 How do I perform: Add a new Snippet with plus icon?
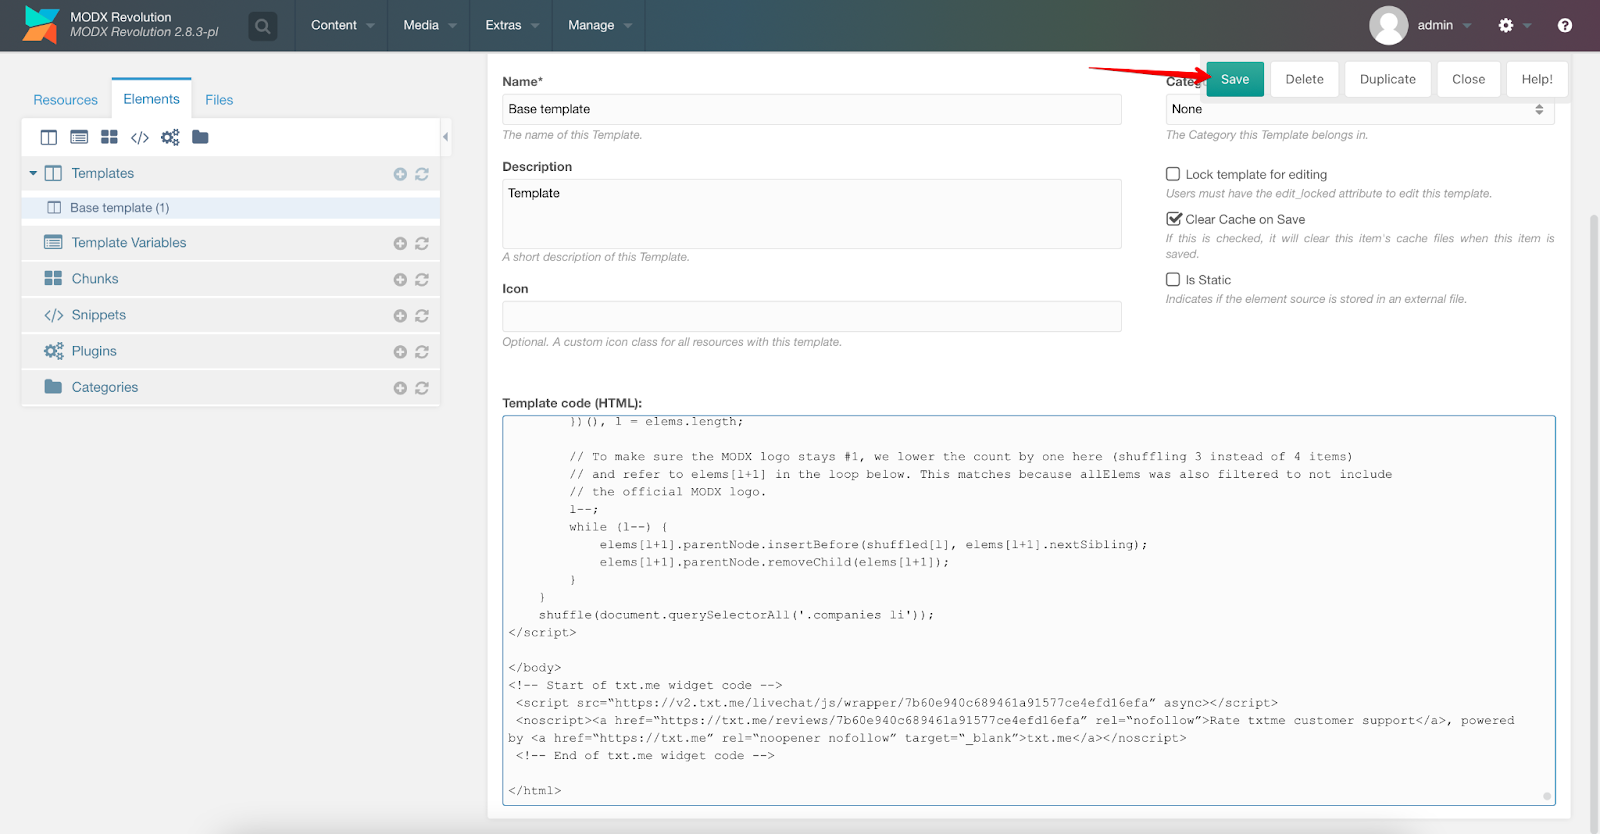click(x=400, y=316)
